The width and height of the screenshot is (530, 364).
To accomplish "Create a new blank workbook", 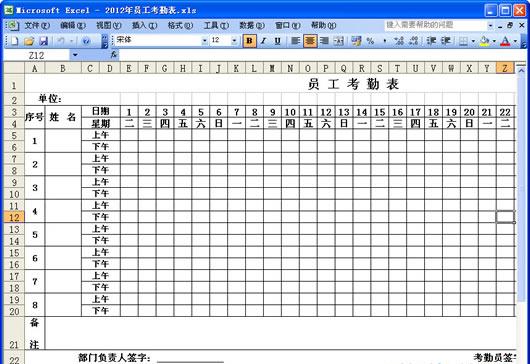I will 15,41.
